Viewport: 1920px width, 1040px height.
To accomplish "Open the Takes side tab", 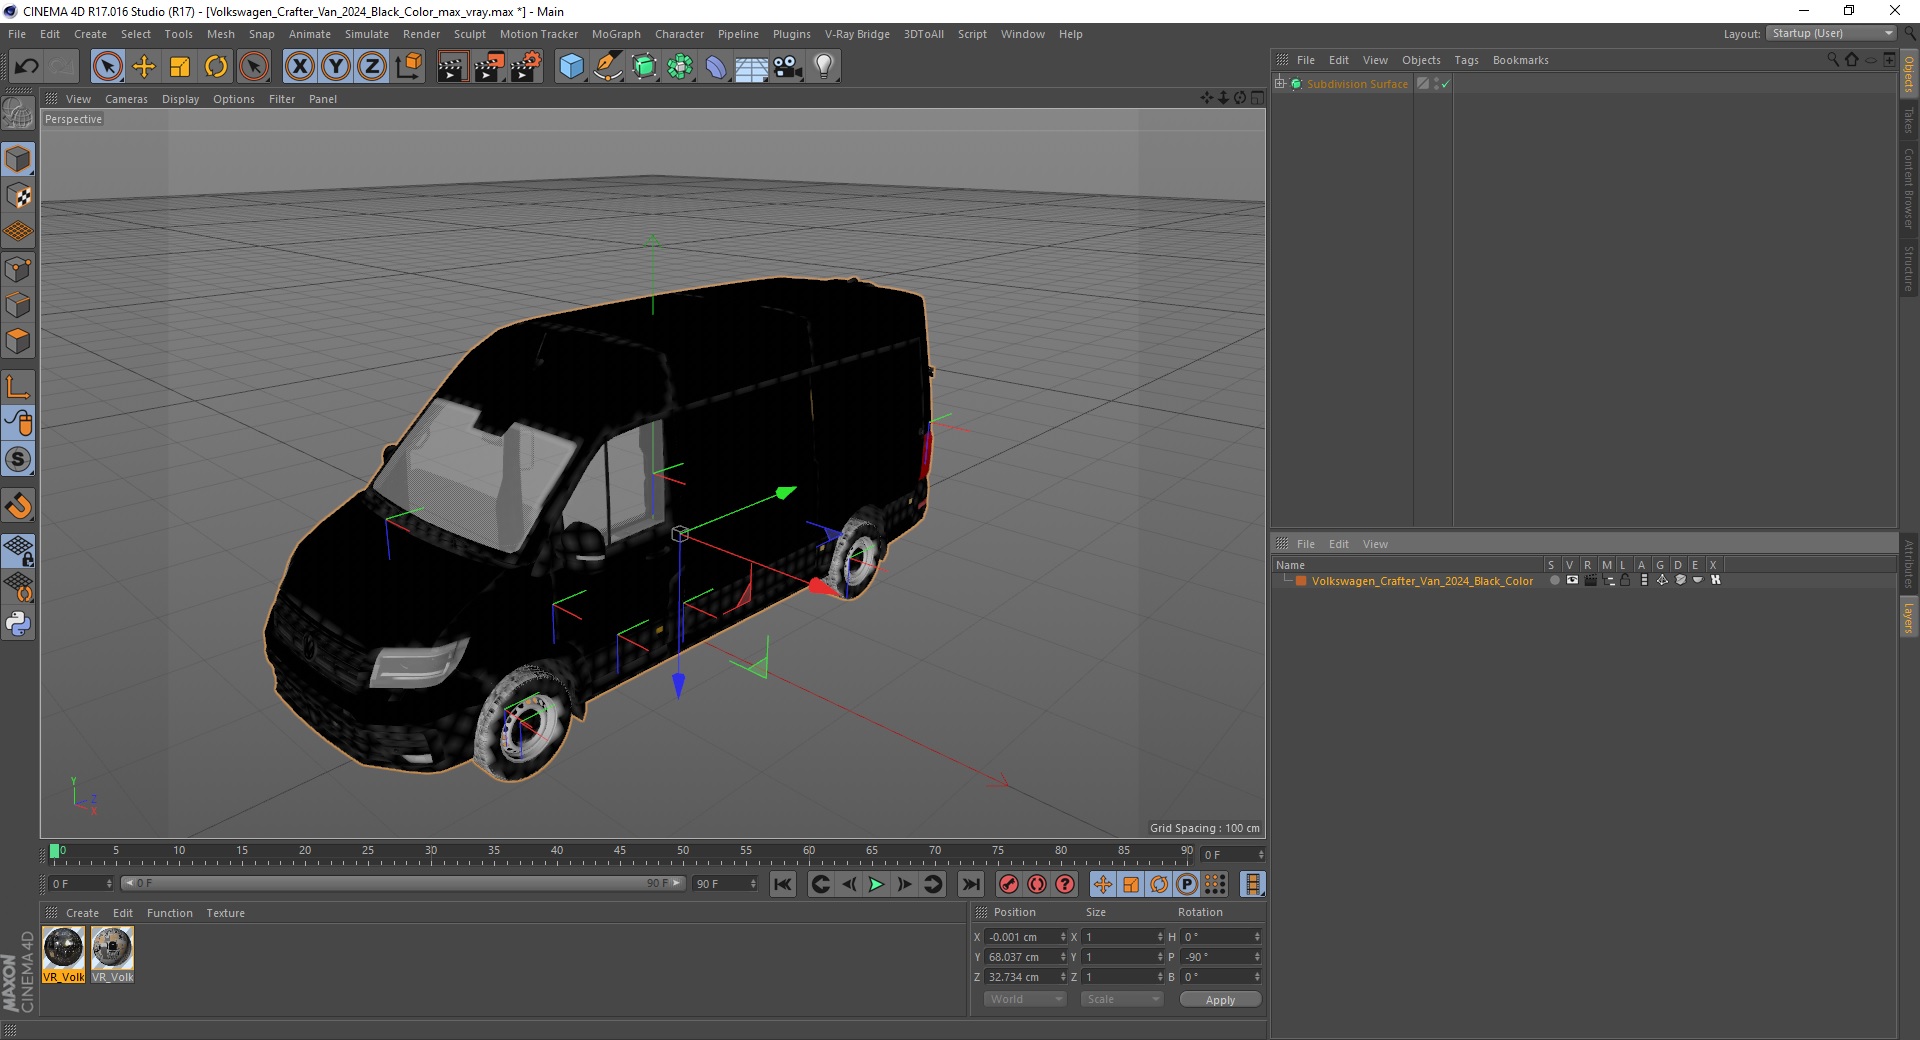I will coord(1908,120).
